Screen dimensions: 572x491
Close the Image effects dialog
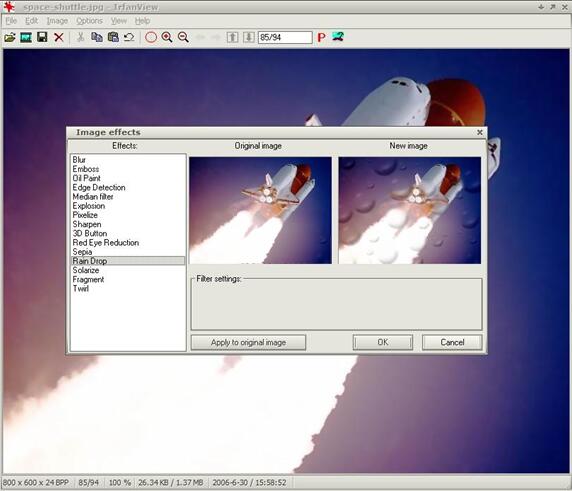point(480,132)
